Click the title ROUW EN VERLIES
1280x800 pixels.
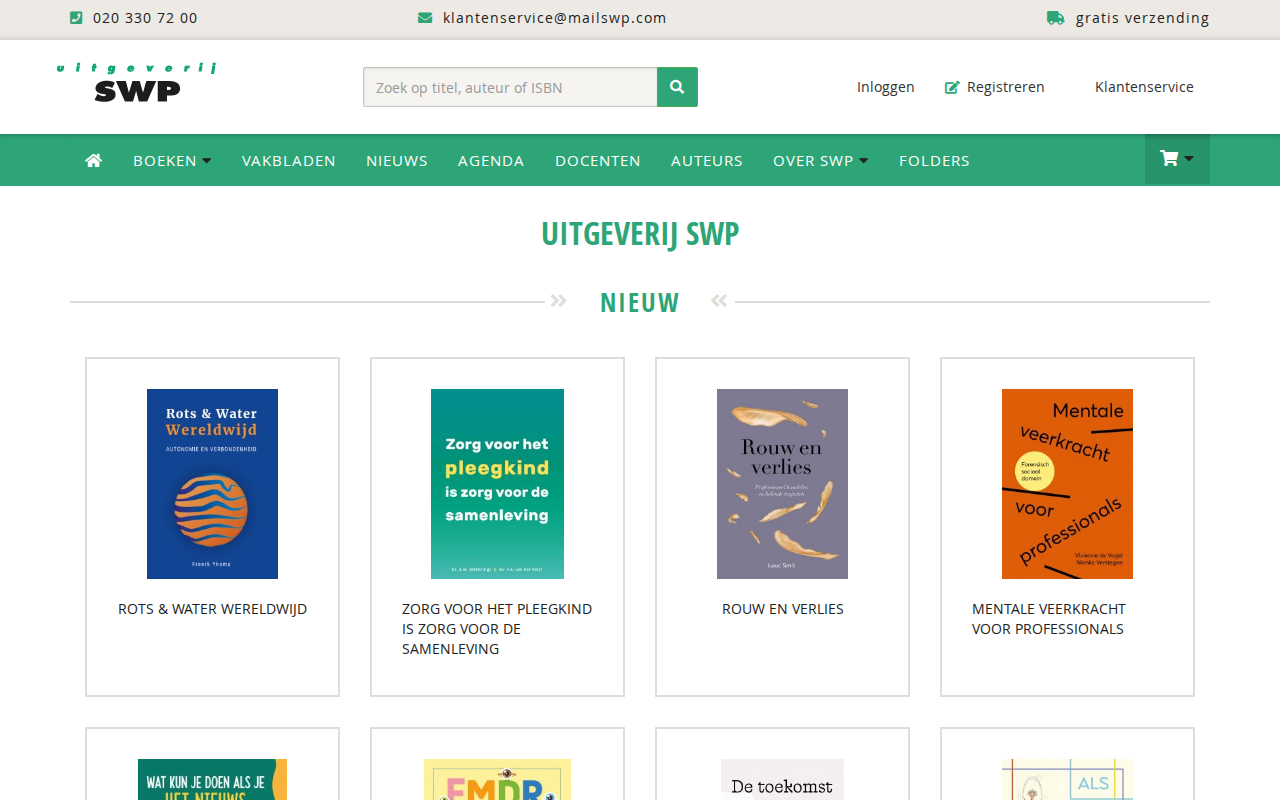pos(783,609)
